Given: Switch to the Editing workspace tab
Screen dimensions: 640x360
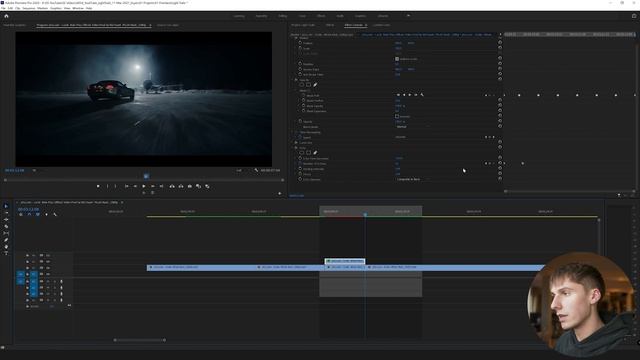Looking at the screenshot, I should click(283, 16).
